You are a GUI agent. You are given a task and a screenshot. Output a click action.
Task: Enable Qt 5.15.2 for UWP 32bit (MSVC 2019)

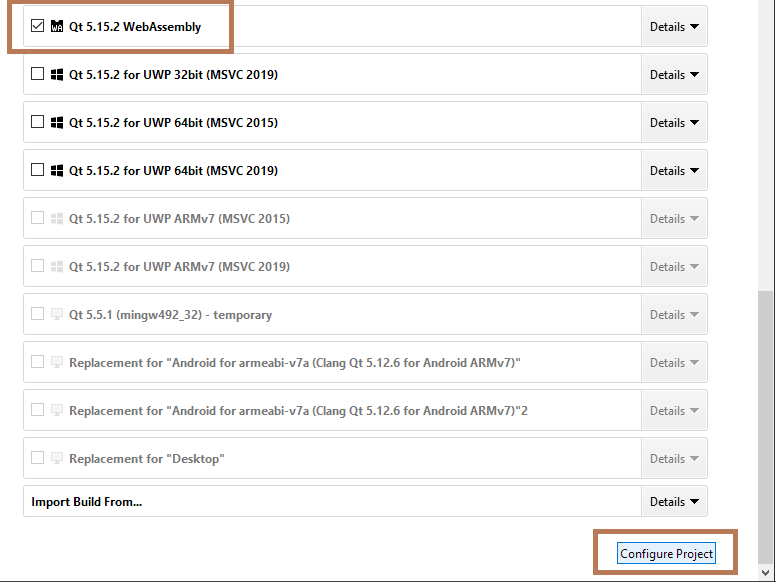click(x=38, y=75)
